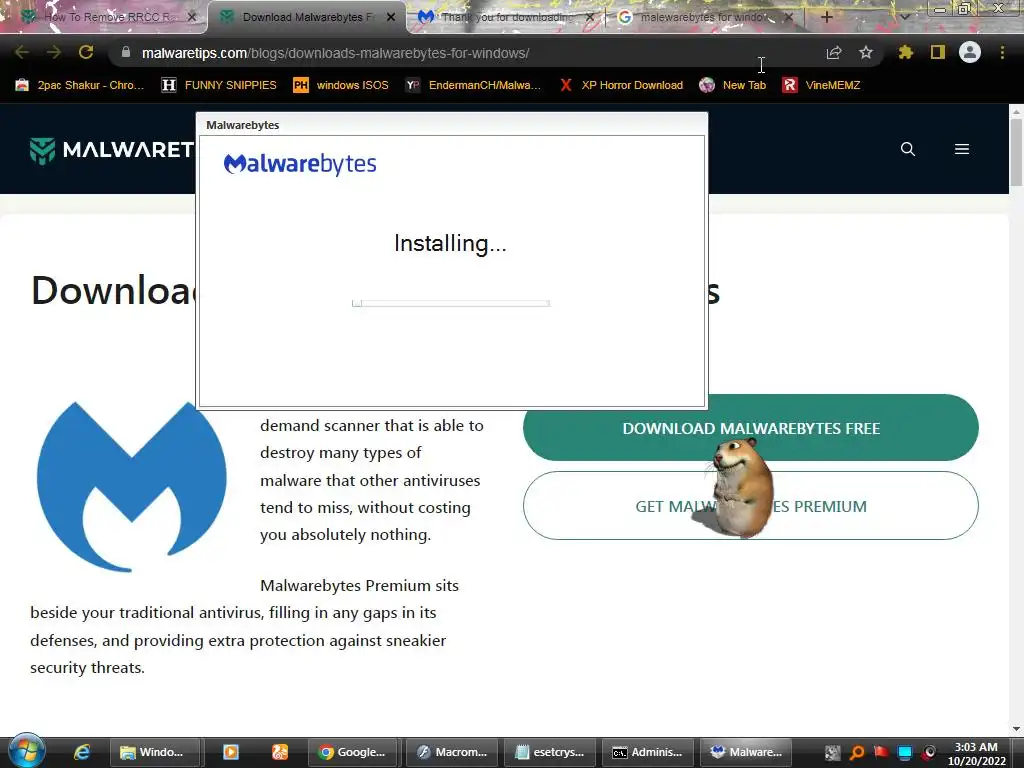Screen dimensions: 1024x768
Task: Open the Chrome three-dot menu
Action: click(x=1002, y=52)
